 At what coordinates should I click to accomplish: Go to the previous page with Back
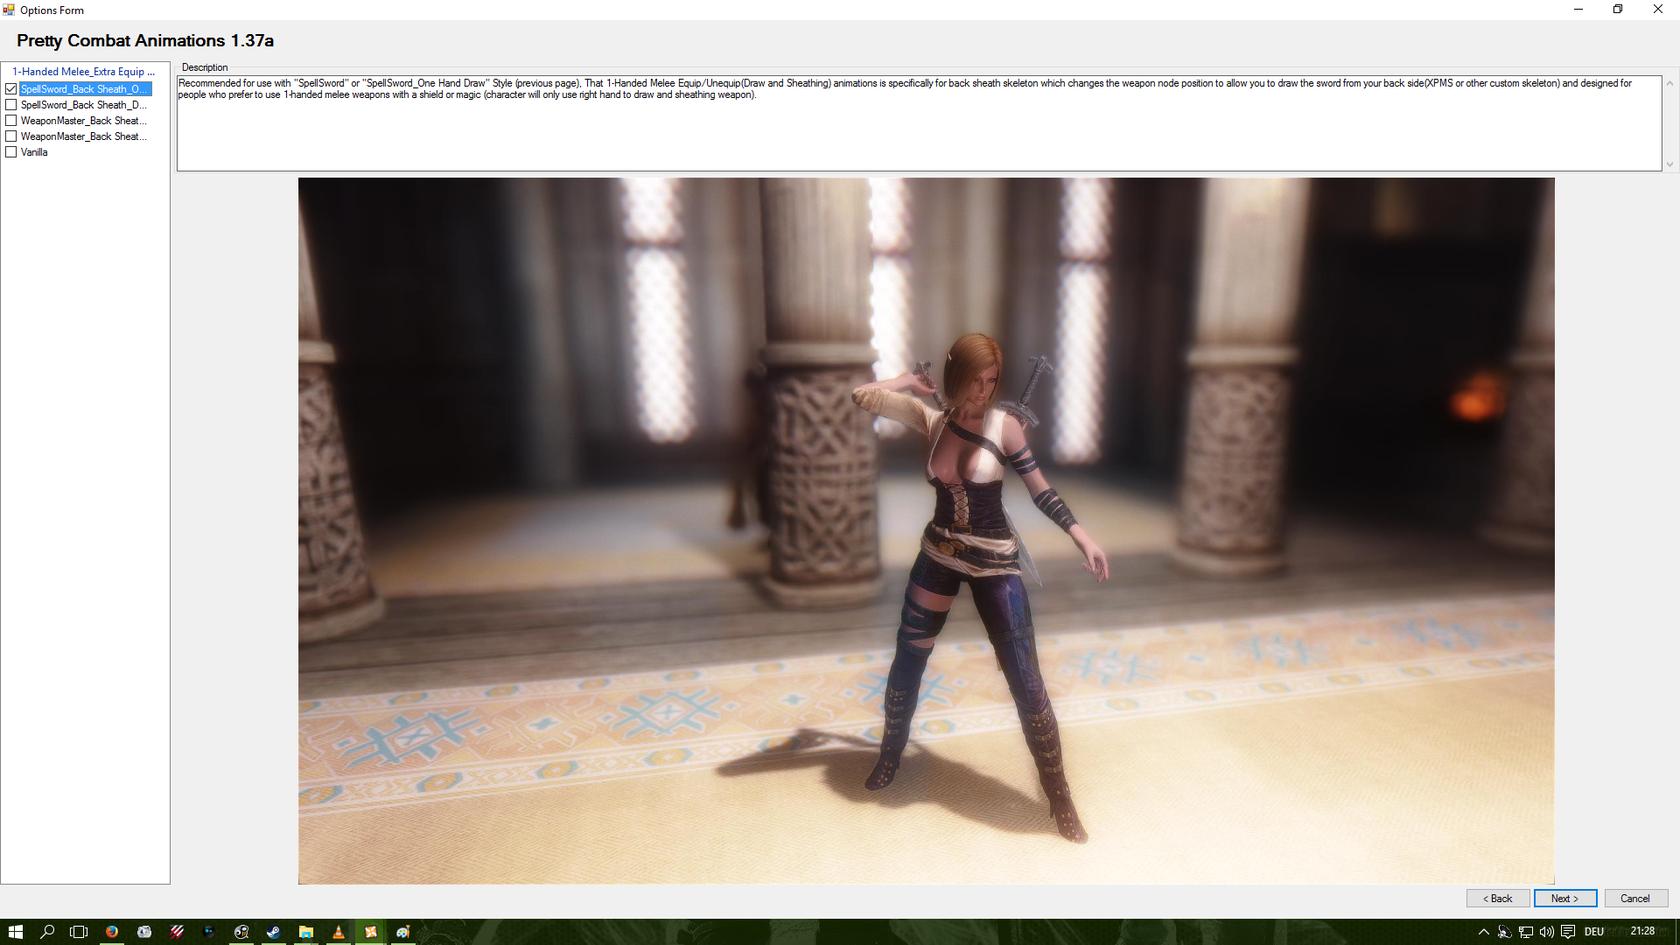(x=1497, y=898)
